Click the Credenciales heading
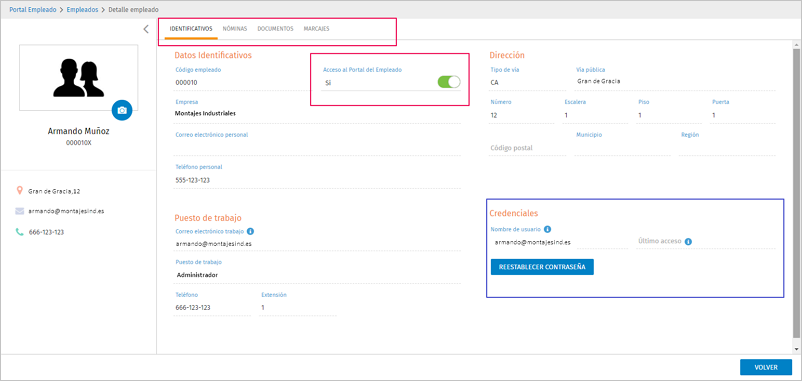Viewport: 802px width, 381px height. click(514, 213)
